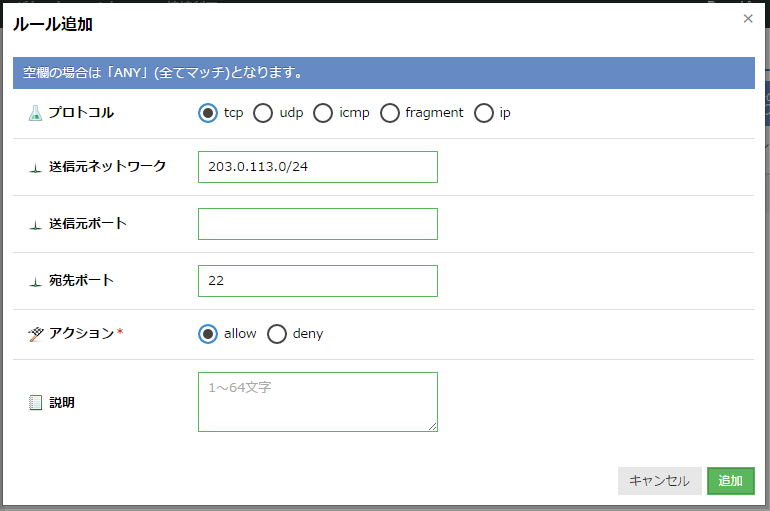Click the gavel icon next to アクション

point(36,333)
